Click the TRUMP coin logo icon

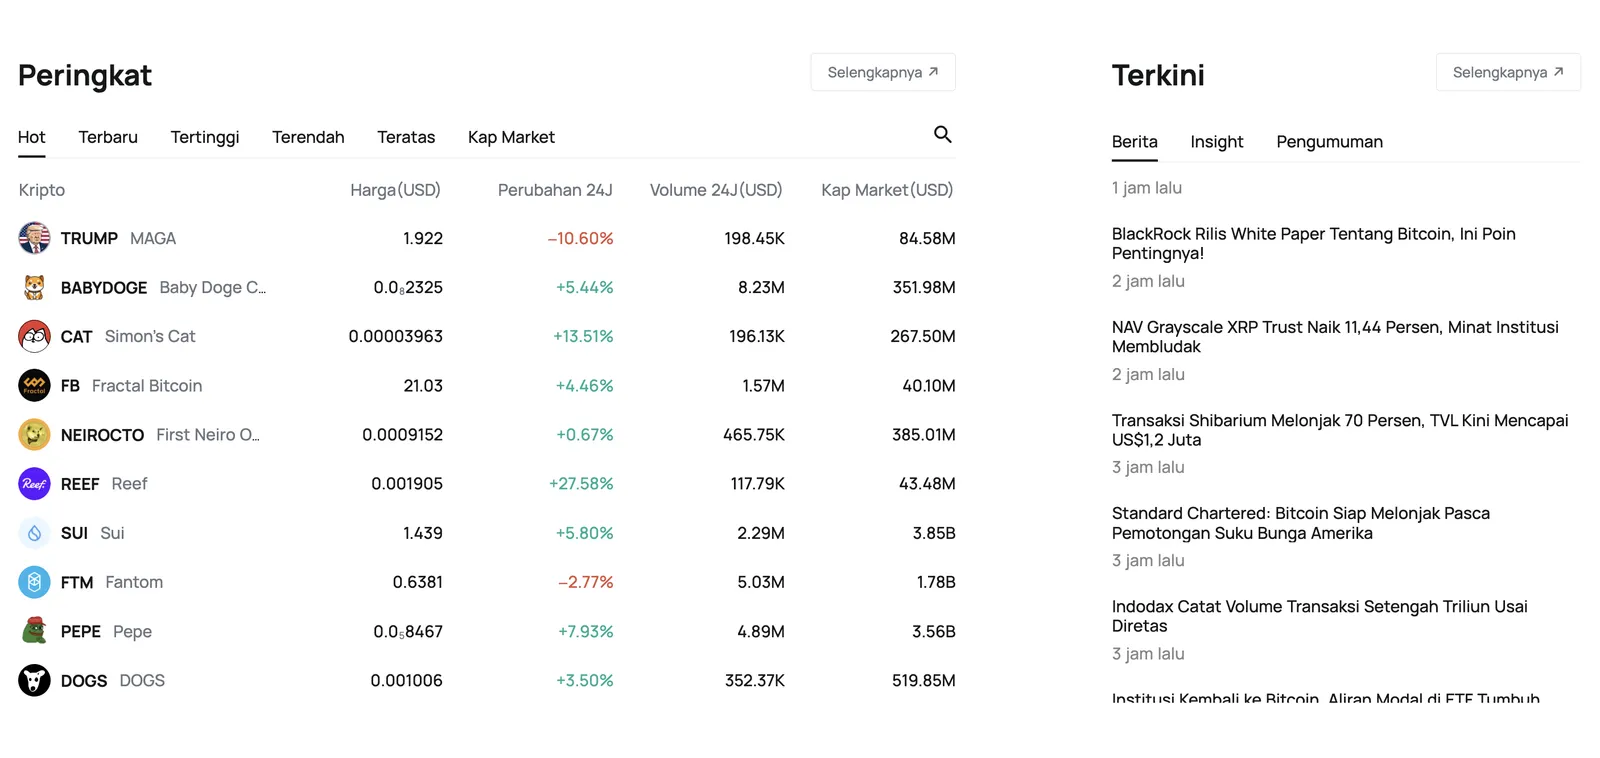tap(34, 238)
